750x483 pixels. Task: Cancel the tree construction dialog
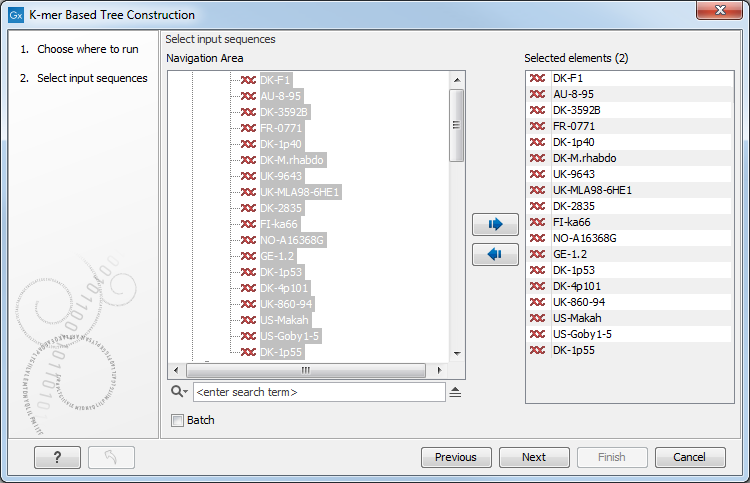(x=689, y=457)
